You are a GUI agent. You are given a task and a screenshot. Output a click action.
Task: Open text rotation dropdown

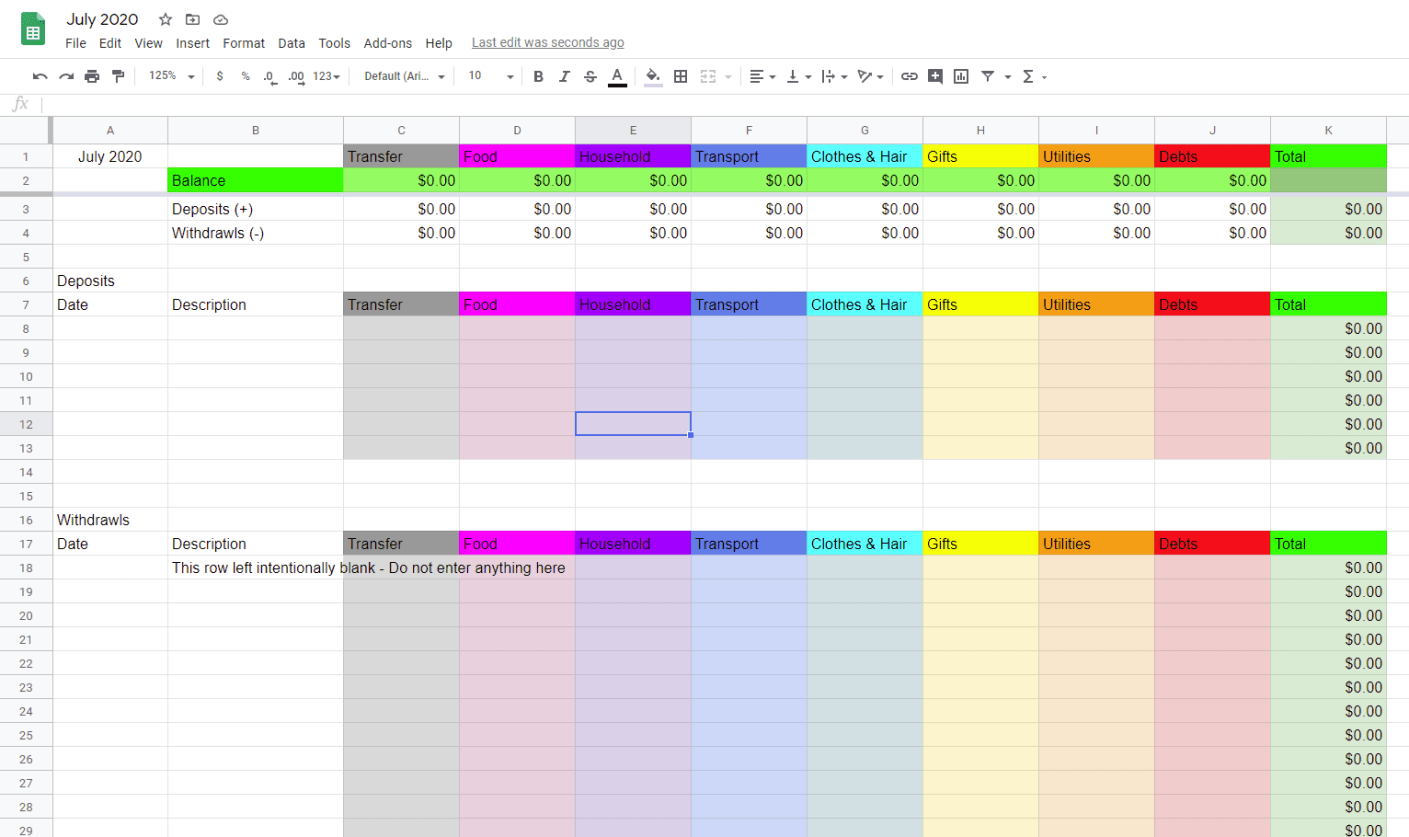pos(870,76)
